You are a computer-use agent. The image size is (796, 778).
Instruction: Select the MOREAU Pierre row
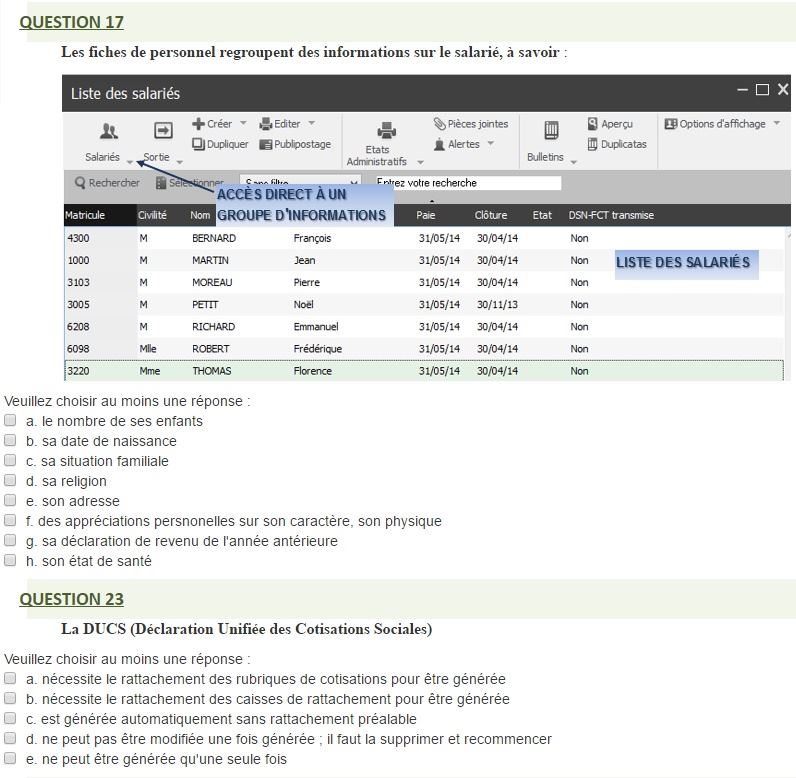coord(424,282)
